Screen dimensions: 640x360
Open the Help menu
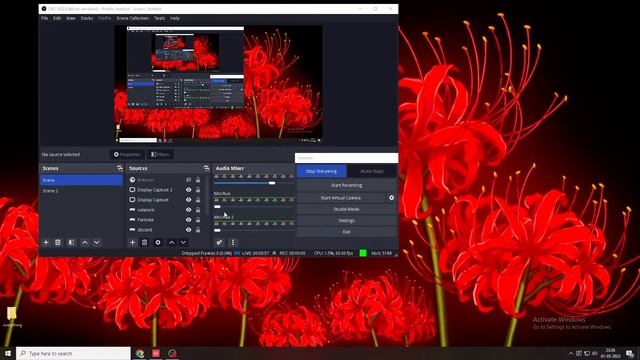click(175, 18)
